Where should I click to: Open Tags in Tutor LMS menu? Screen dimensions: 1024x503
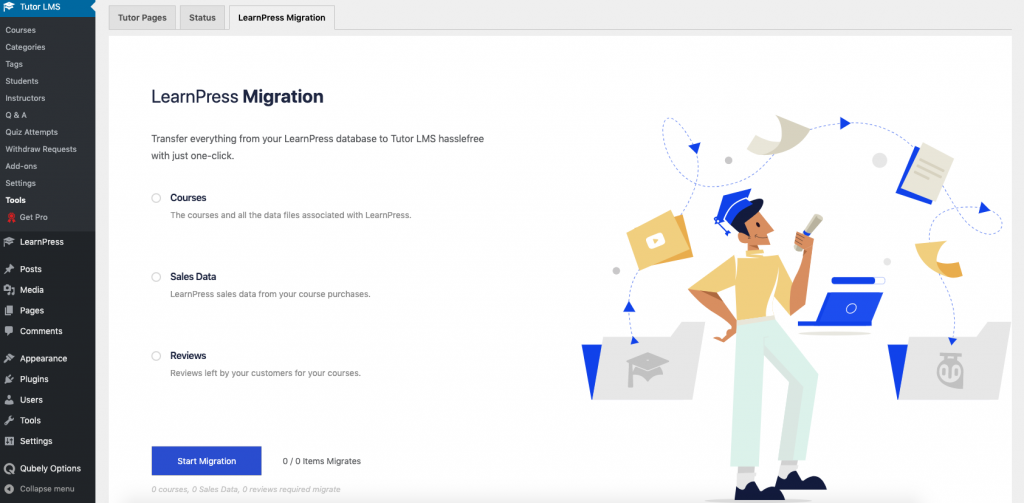click(x=14, y=64)
